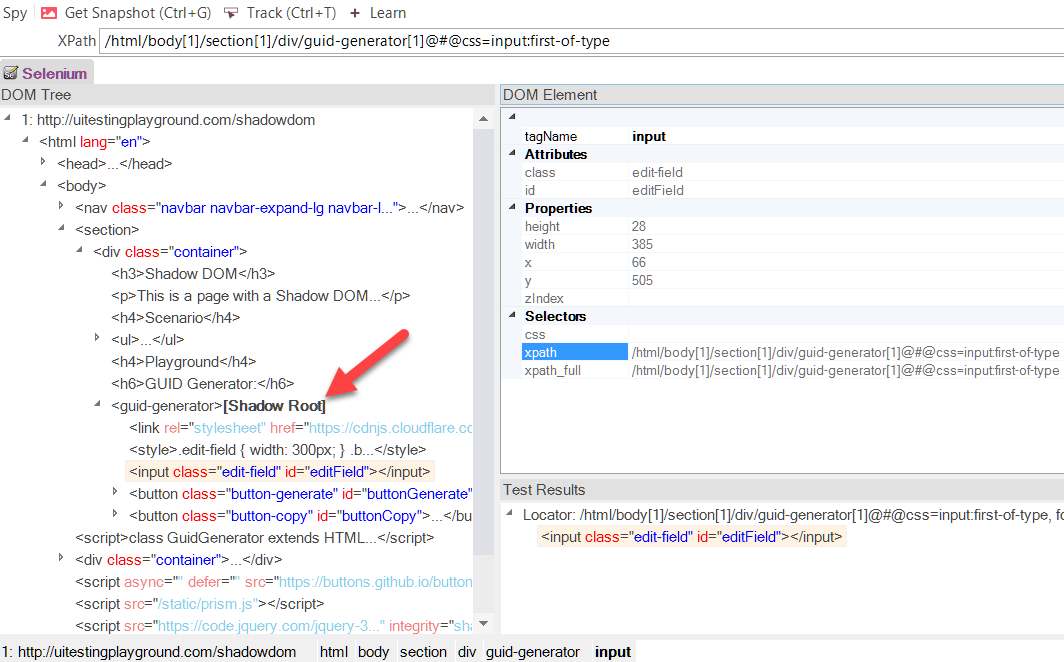Click the Get Snapshot camera icon
Viewport: 1064px width, 662px height.
49,13
